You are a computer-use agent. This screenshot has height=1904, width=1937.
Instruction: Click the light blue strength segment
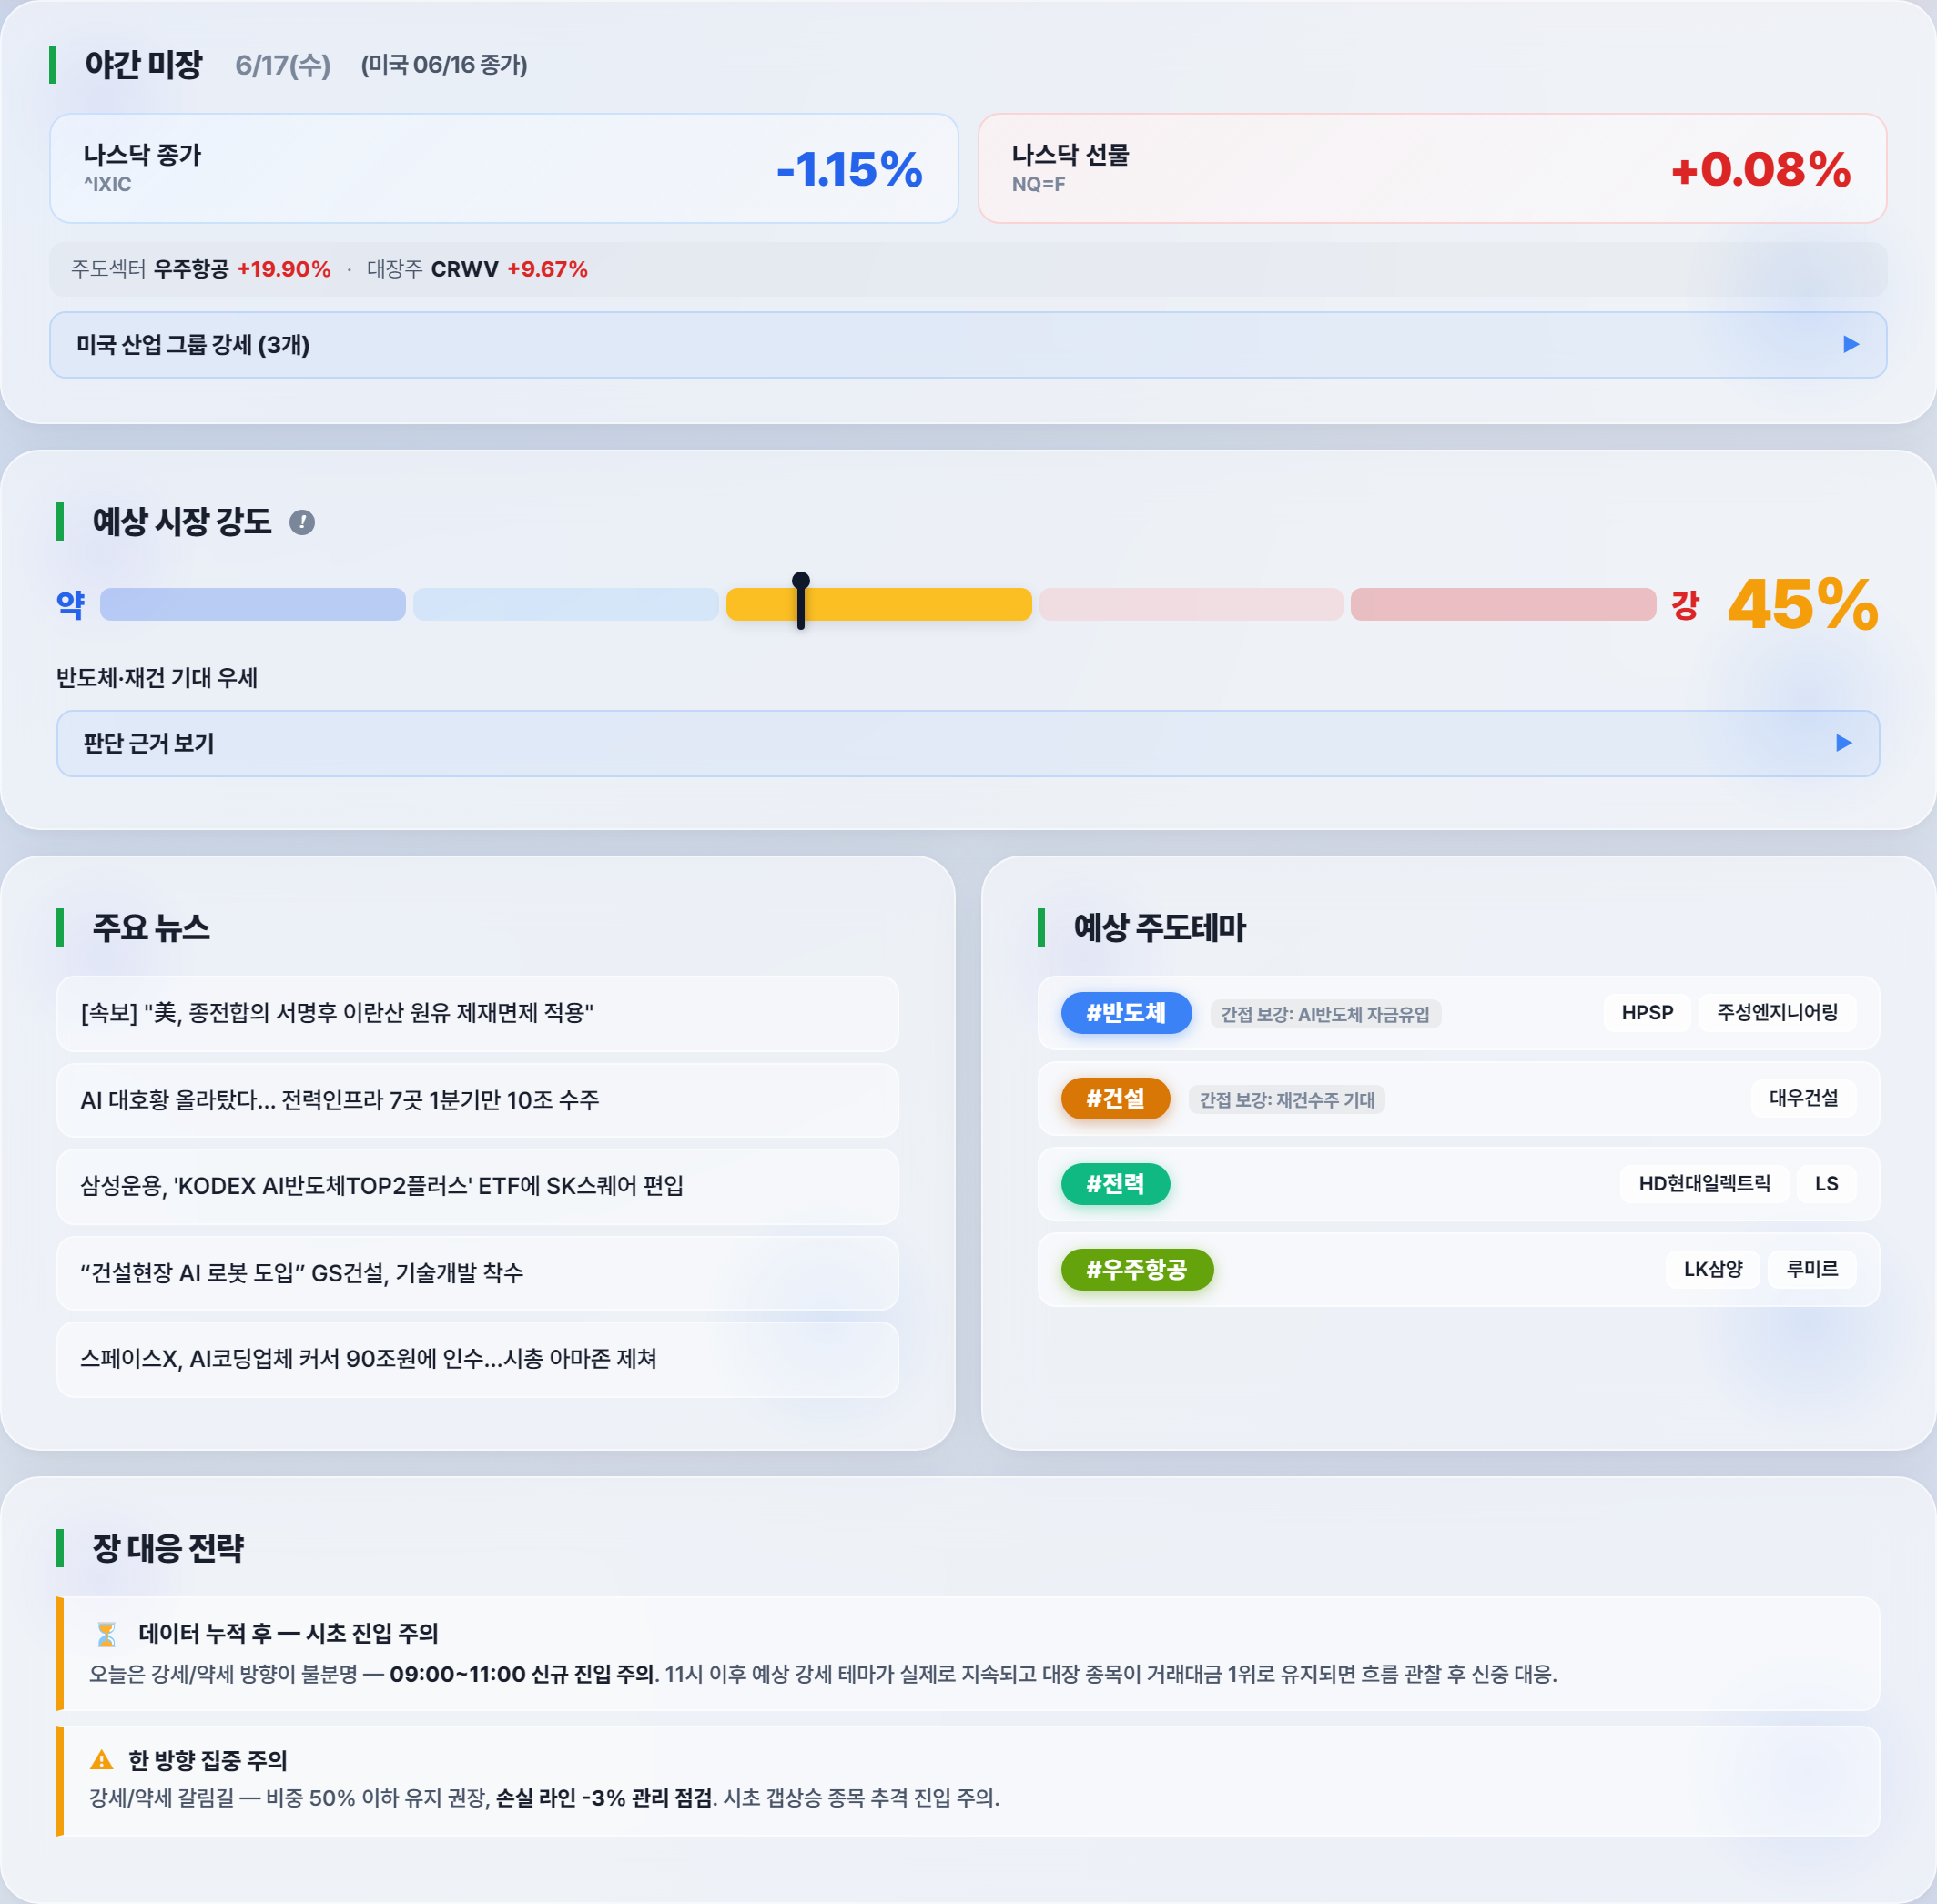566,604
